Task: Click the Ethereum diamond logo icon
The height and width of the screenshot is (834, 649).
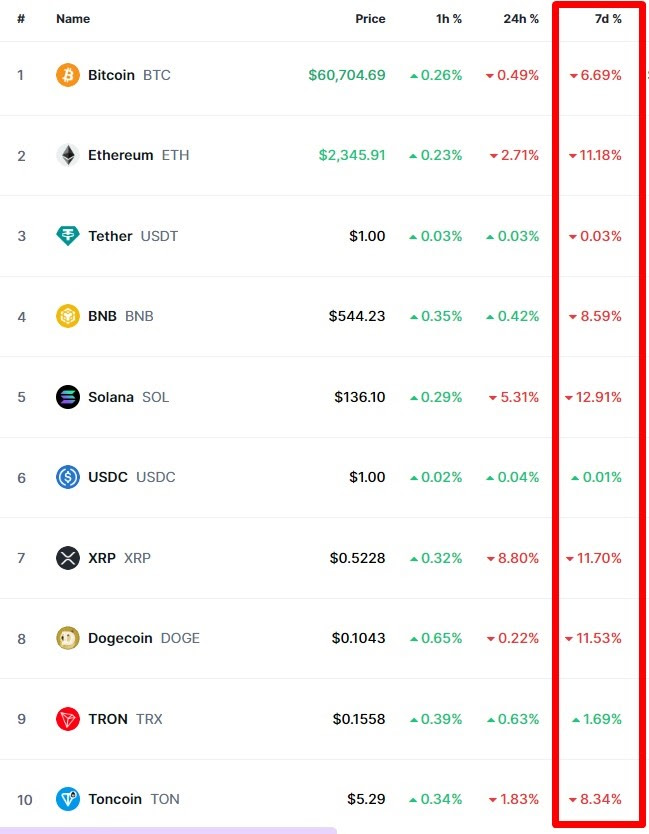Action: click(68, 155)
